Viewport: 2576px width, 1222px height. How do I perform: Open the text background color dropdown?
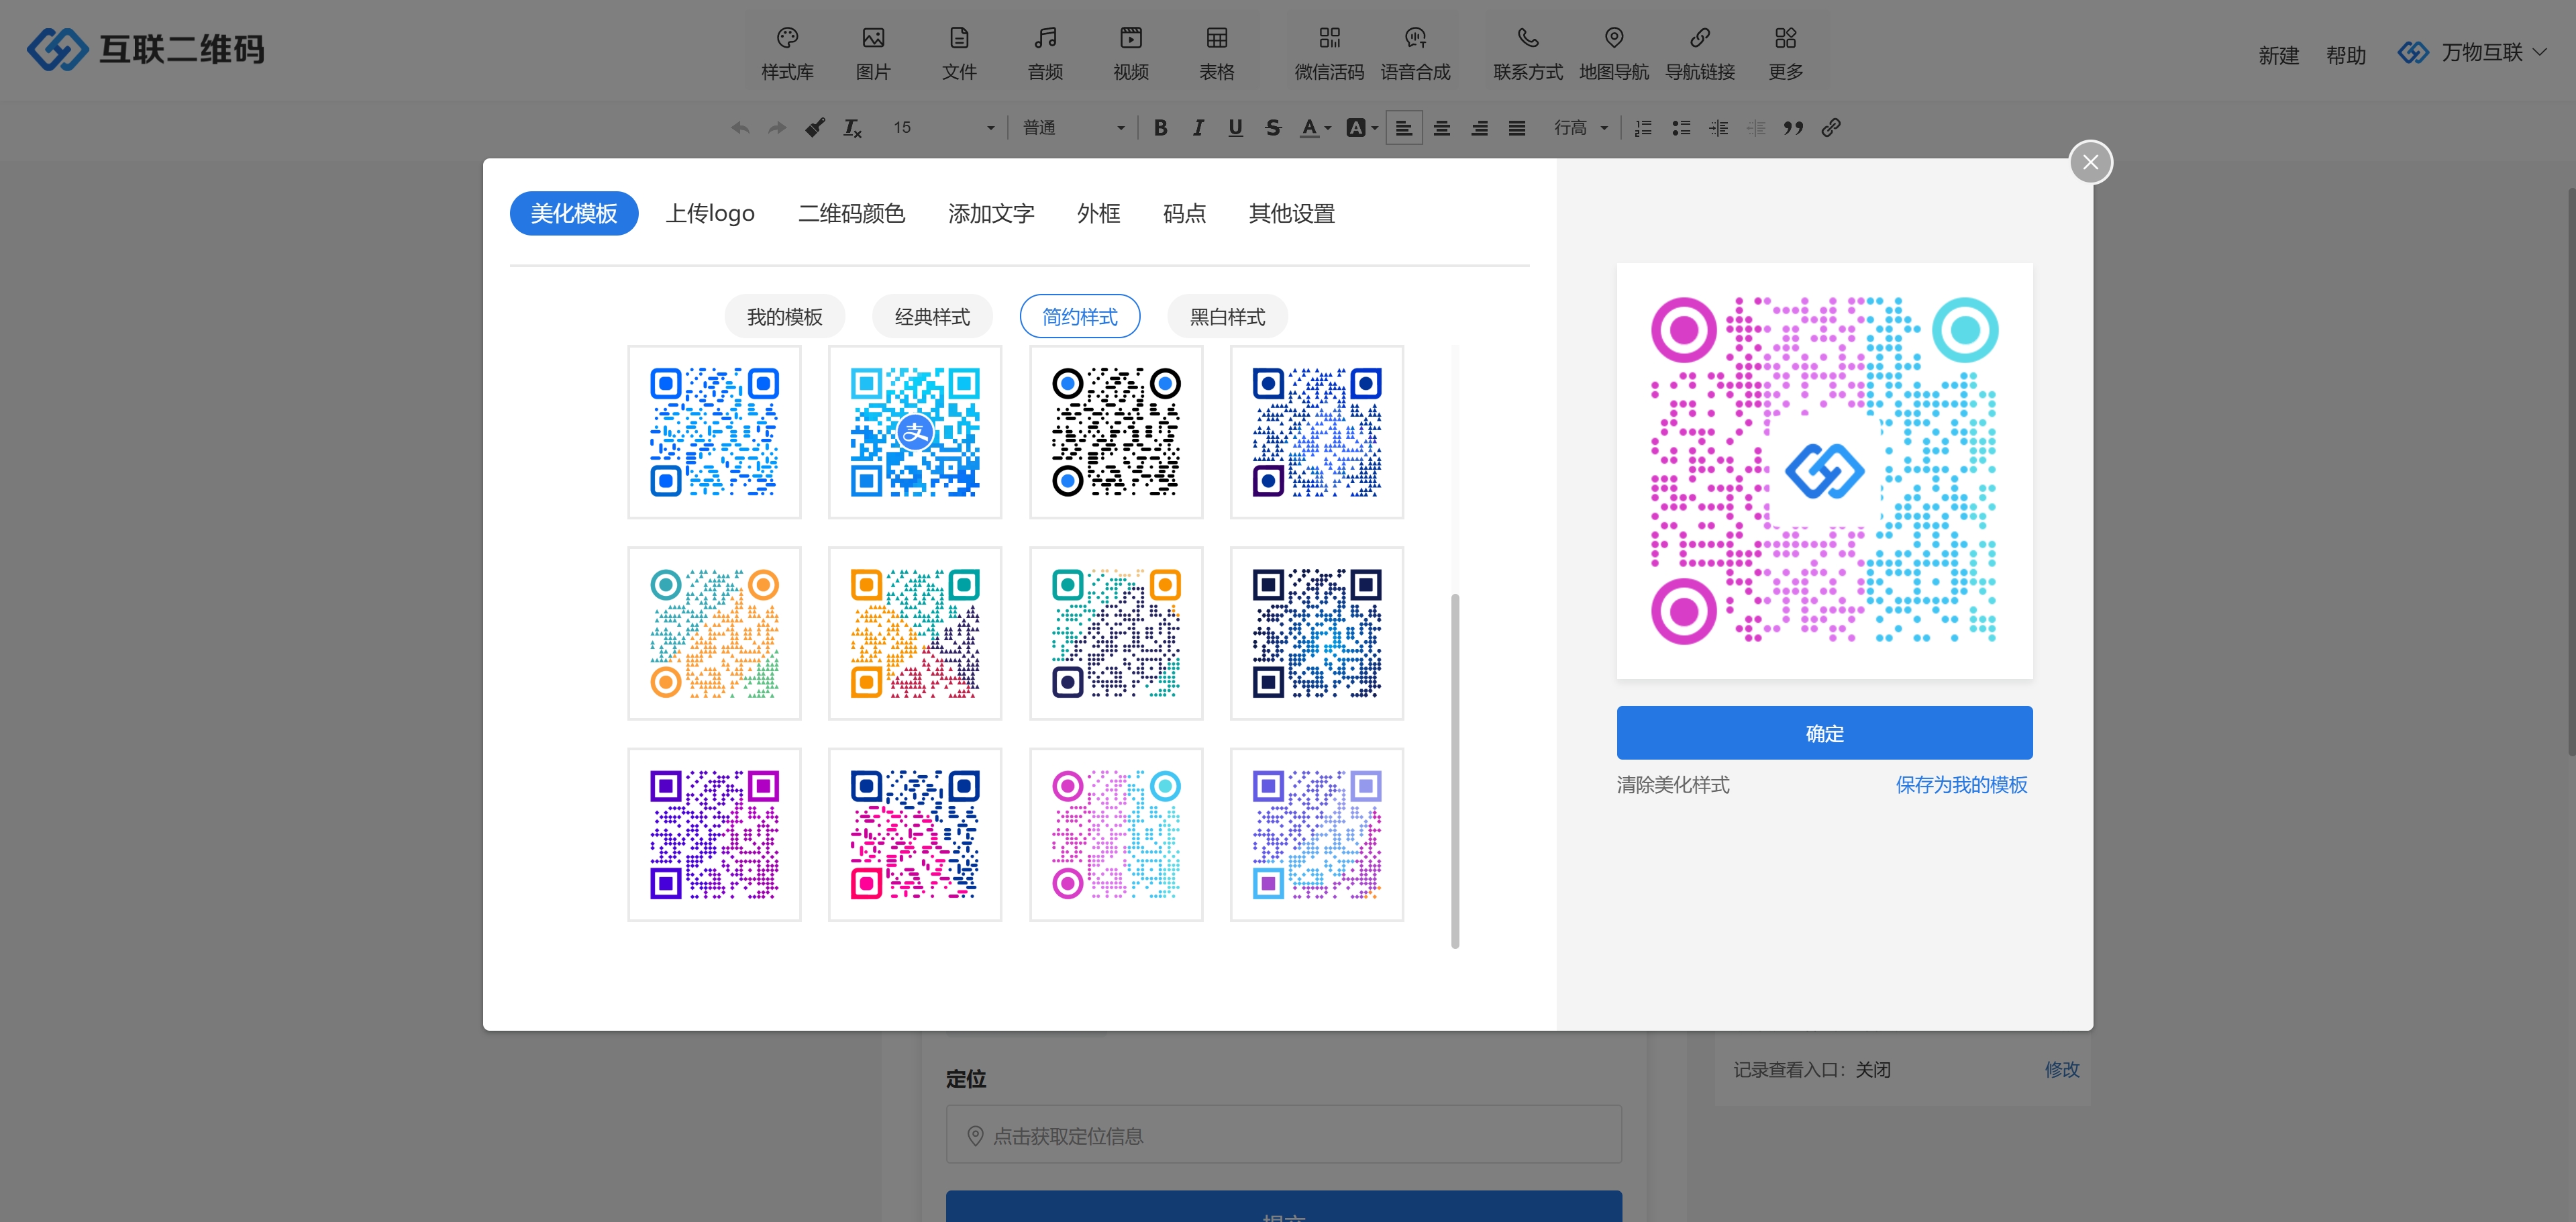[x=1362, y=128]
